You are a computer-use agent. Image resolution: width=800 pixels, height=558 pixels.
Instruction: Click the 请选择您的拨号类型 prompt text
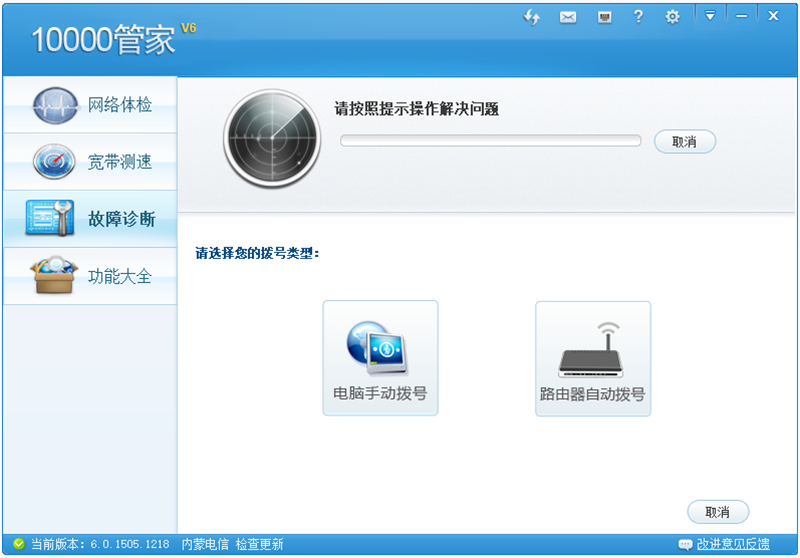pos(257,253)
